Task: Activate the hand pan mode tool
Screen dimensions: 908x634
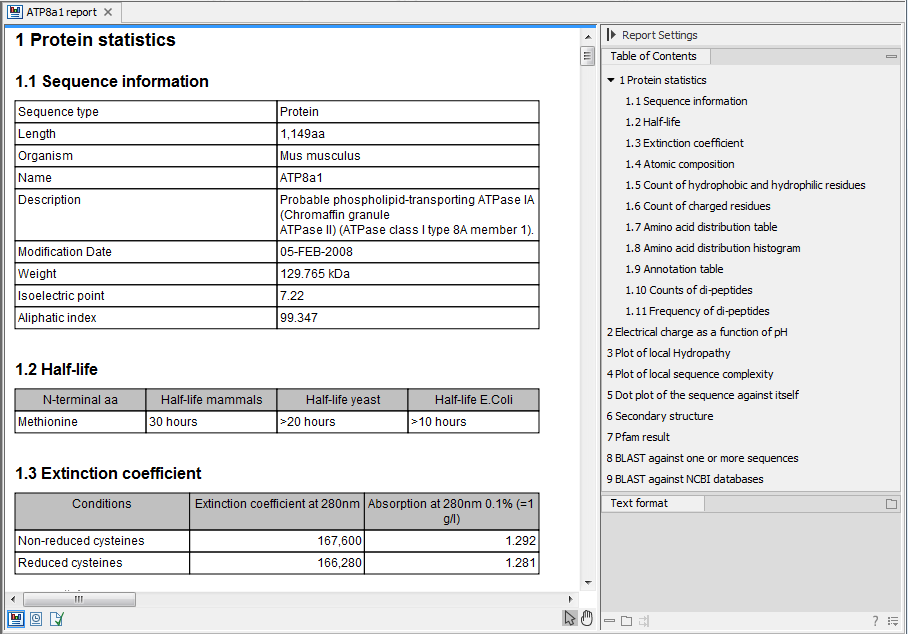Action: pyautogui.click(x=587, y=618)
